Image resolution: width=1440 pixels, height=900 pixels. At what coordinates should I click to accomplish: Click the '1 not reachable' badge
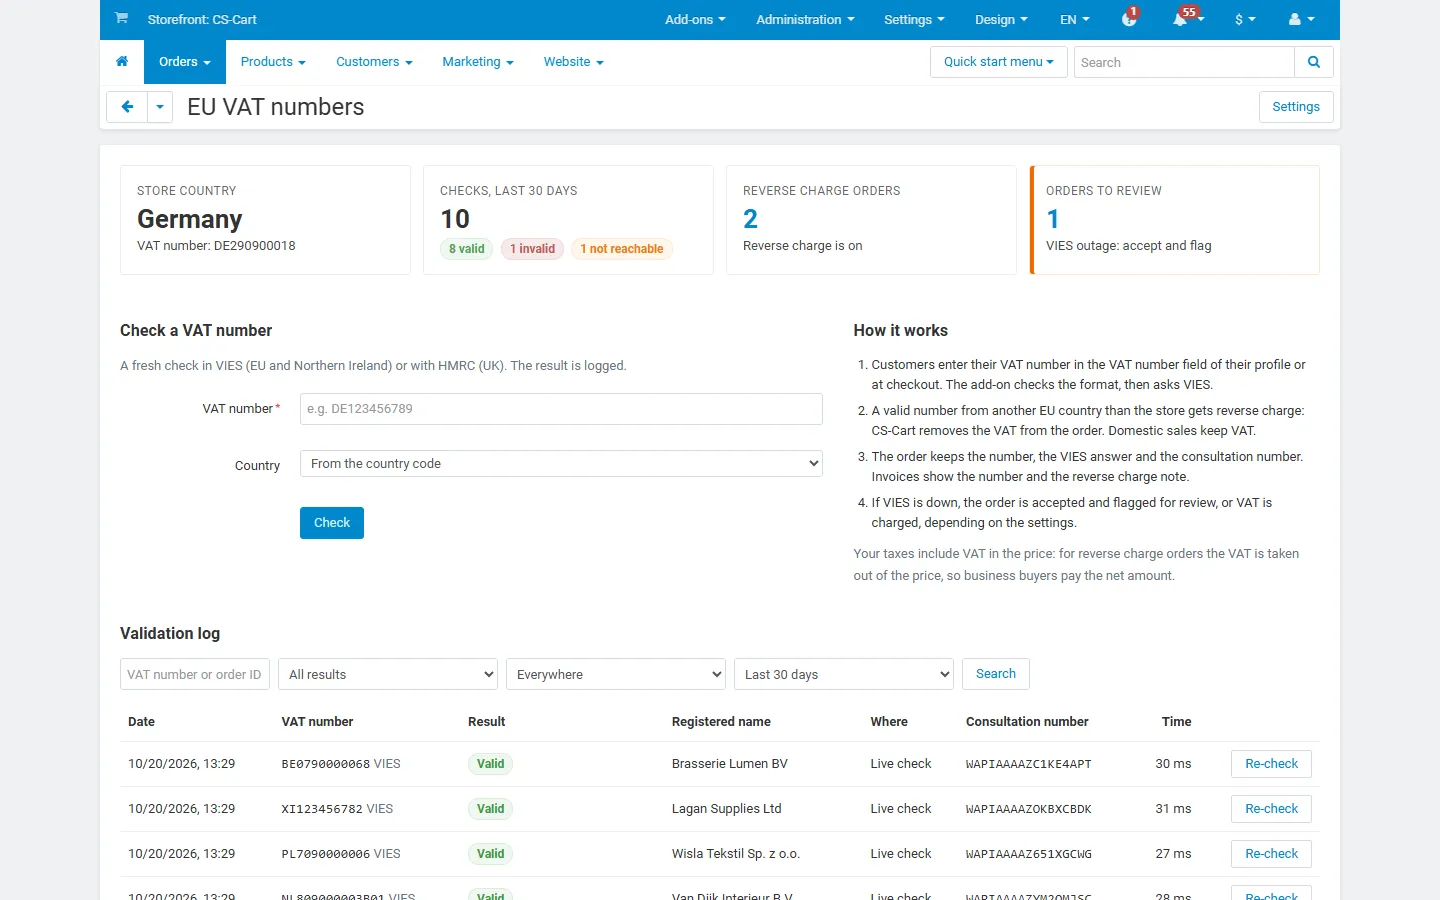tap(622, 249)
